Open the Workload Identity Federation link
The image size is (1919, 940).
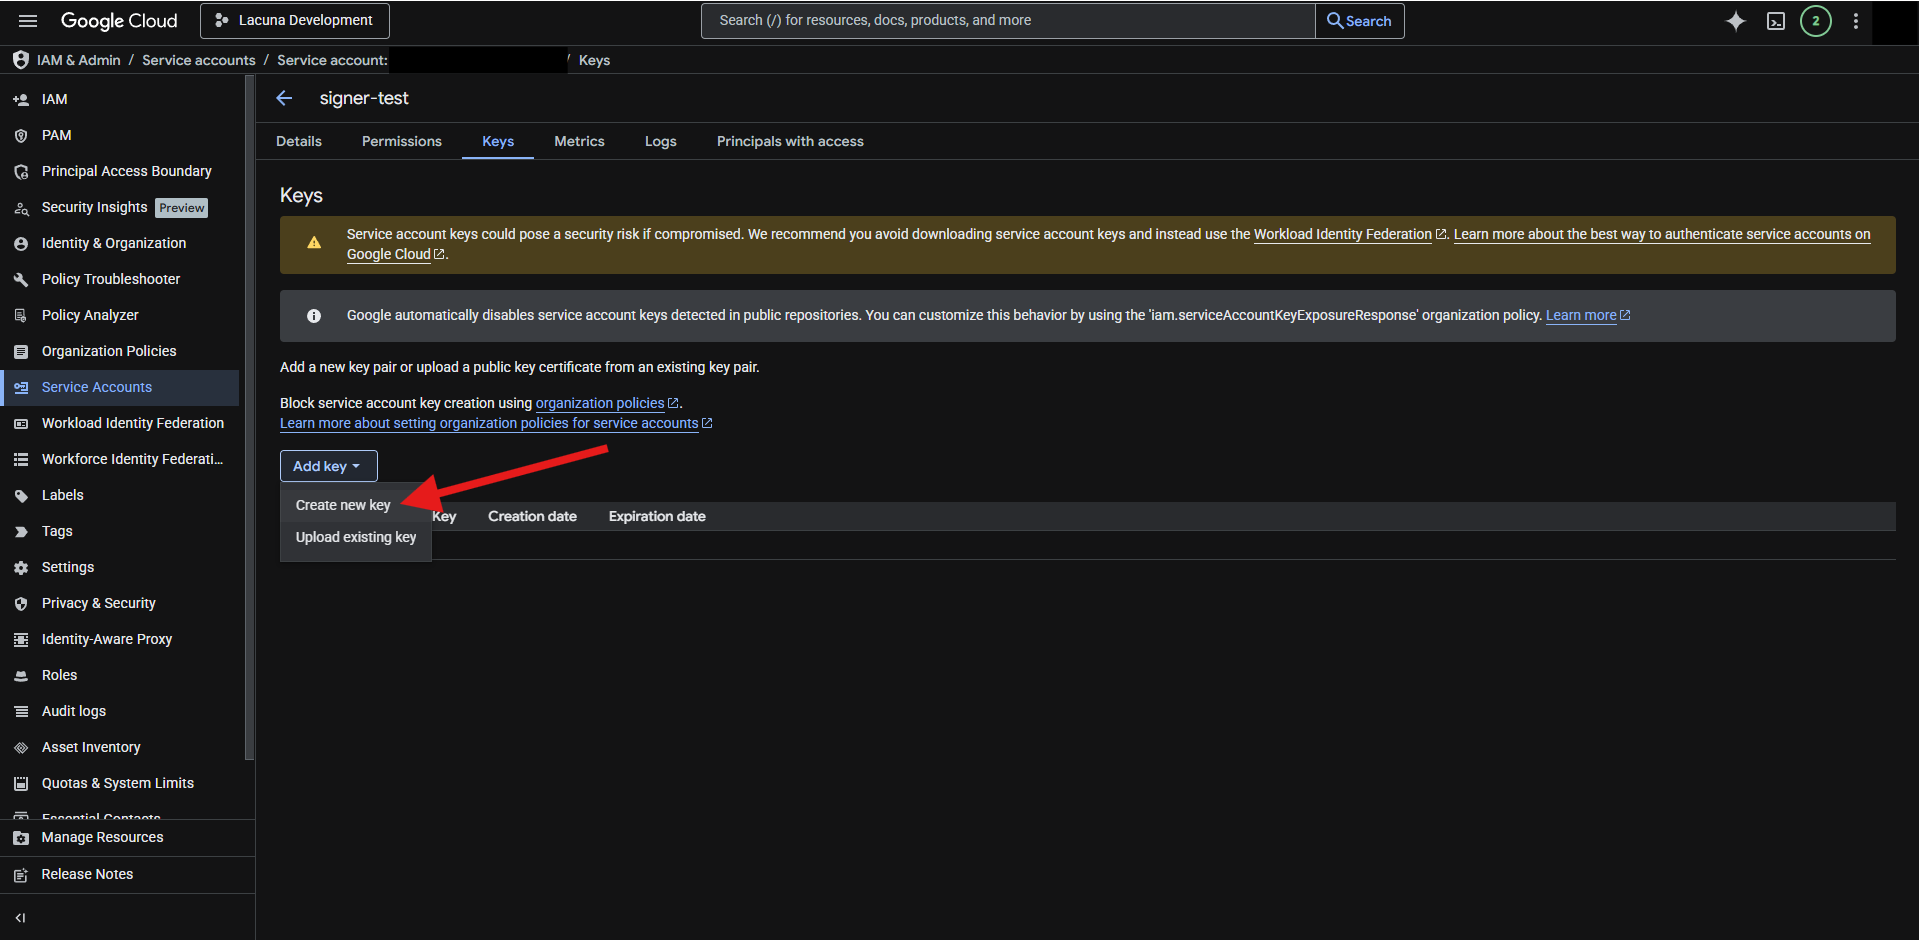(1342, 234)
